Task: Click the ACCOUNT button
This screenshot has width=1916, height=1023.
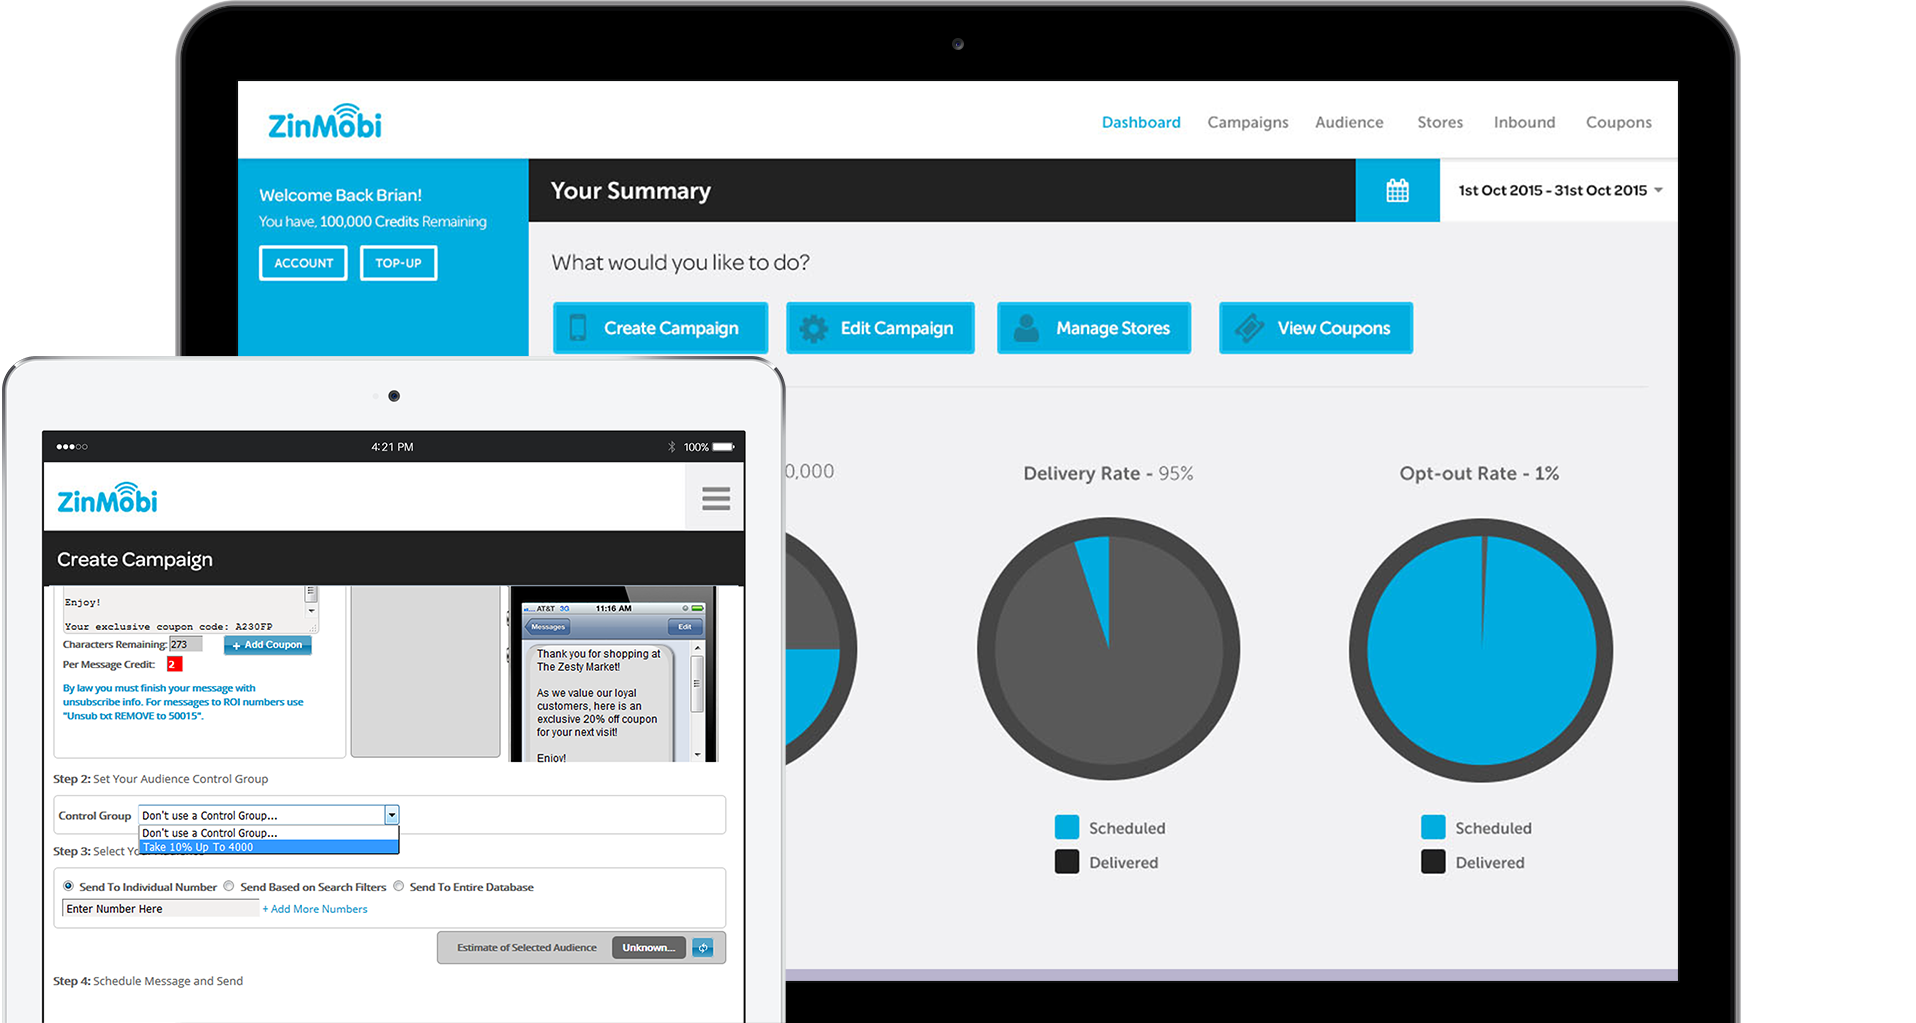Action: tap(303, 263)
